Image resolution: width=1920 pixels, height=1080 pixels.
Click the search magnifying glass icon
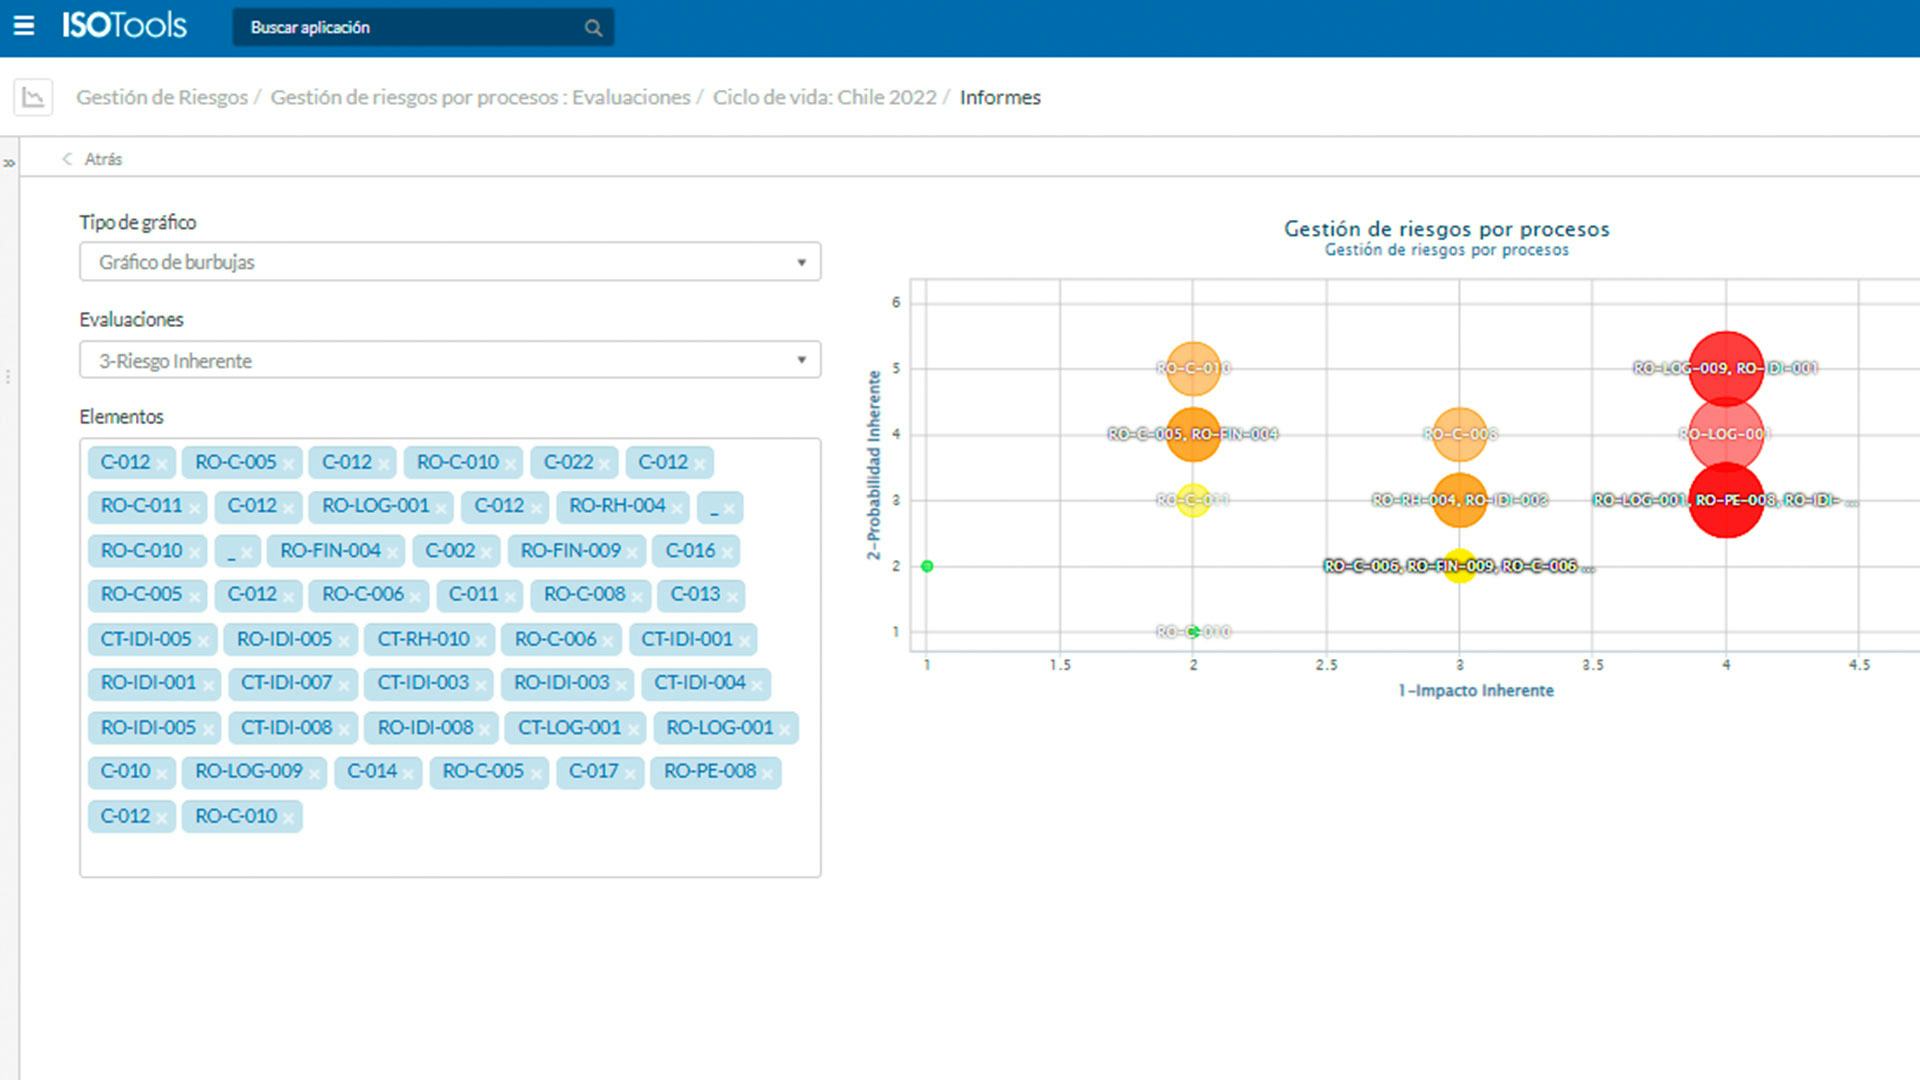tap(592, 27)
